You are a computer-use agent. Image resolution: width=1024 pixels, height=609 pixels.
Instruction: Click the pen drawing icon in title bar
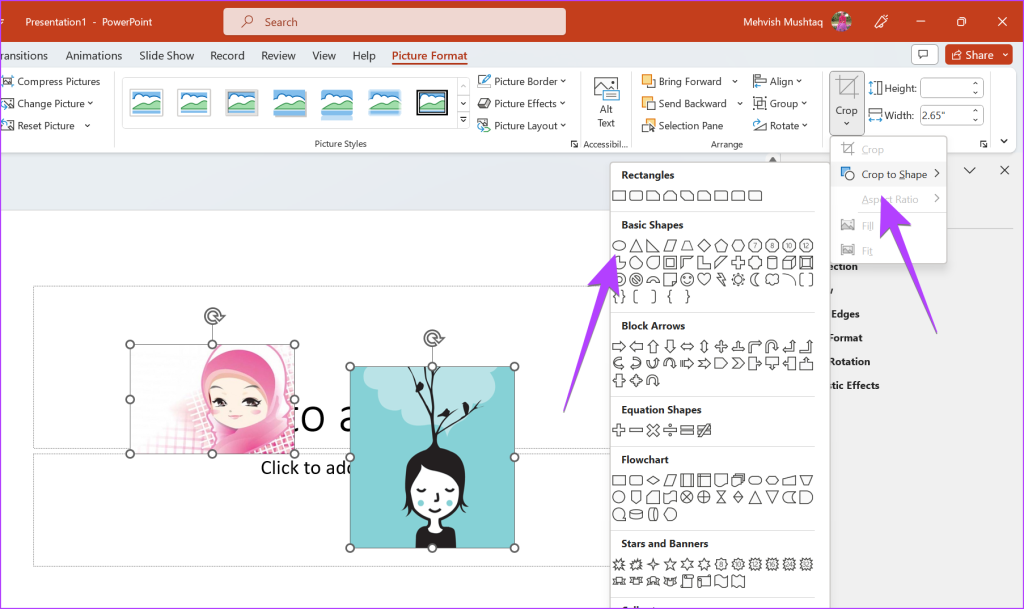tap(881, 22)
